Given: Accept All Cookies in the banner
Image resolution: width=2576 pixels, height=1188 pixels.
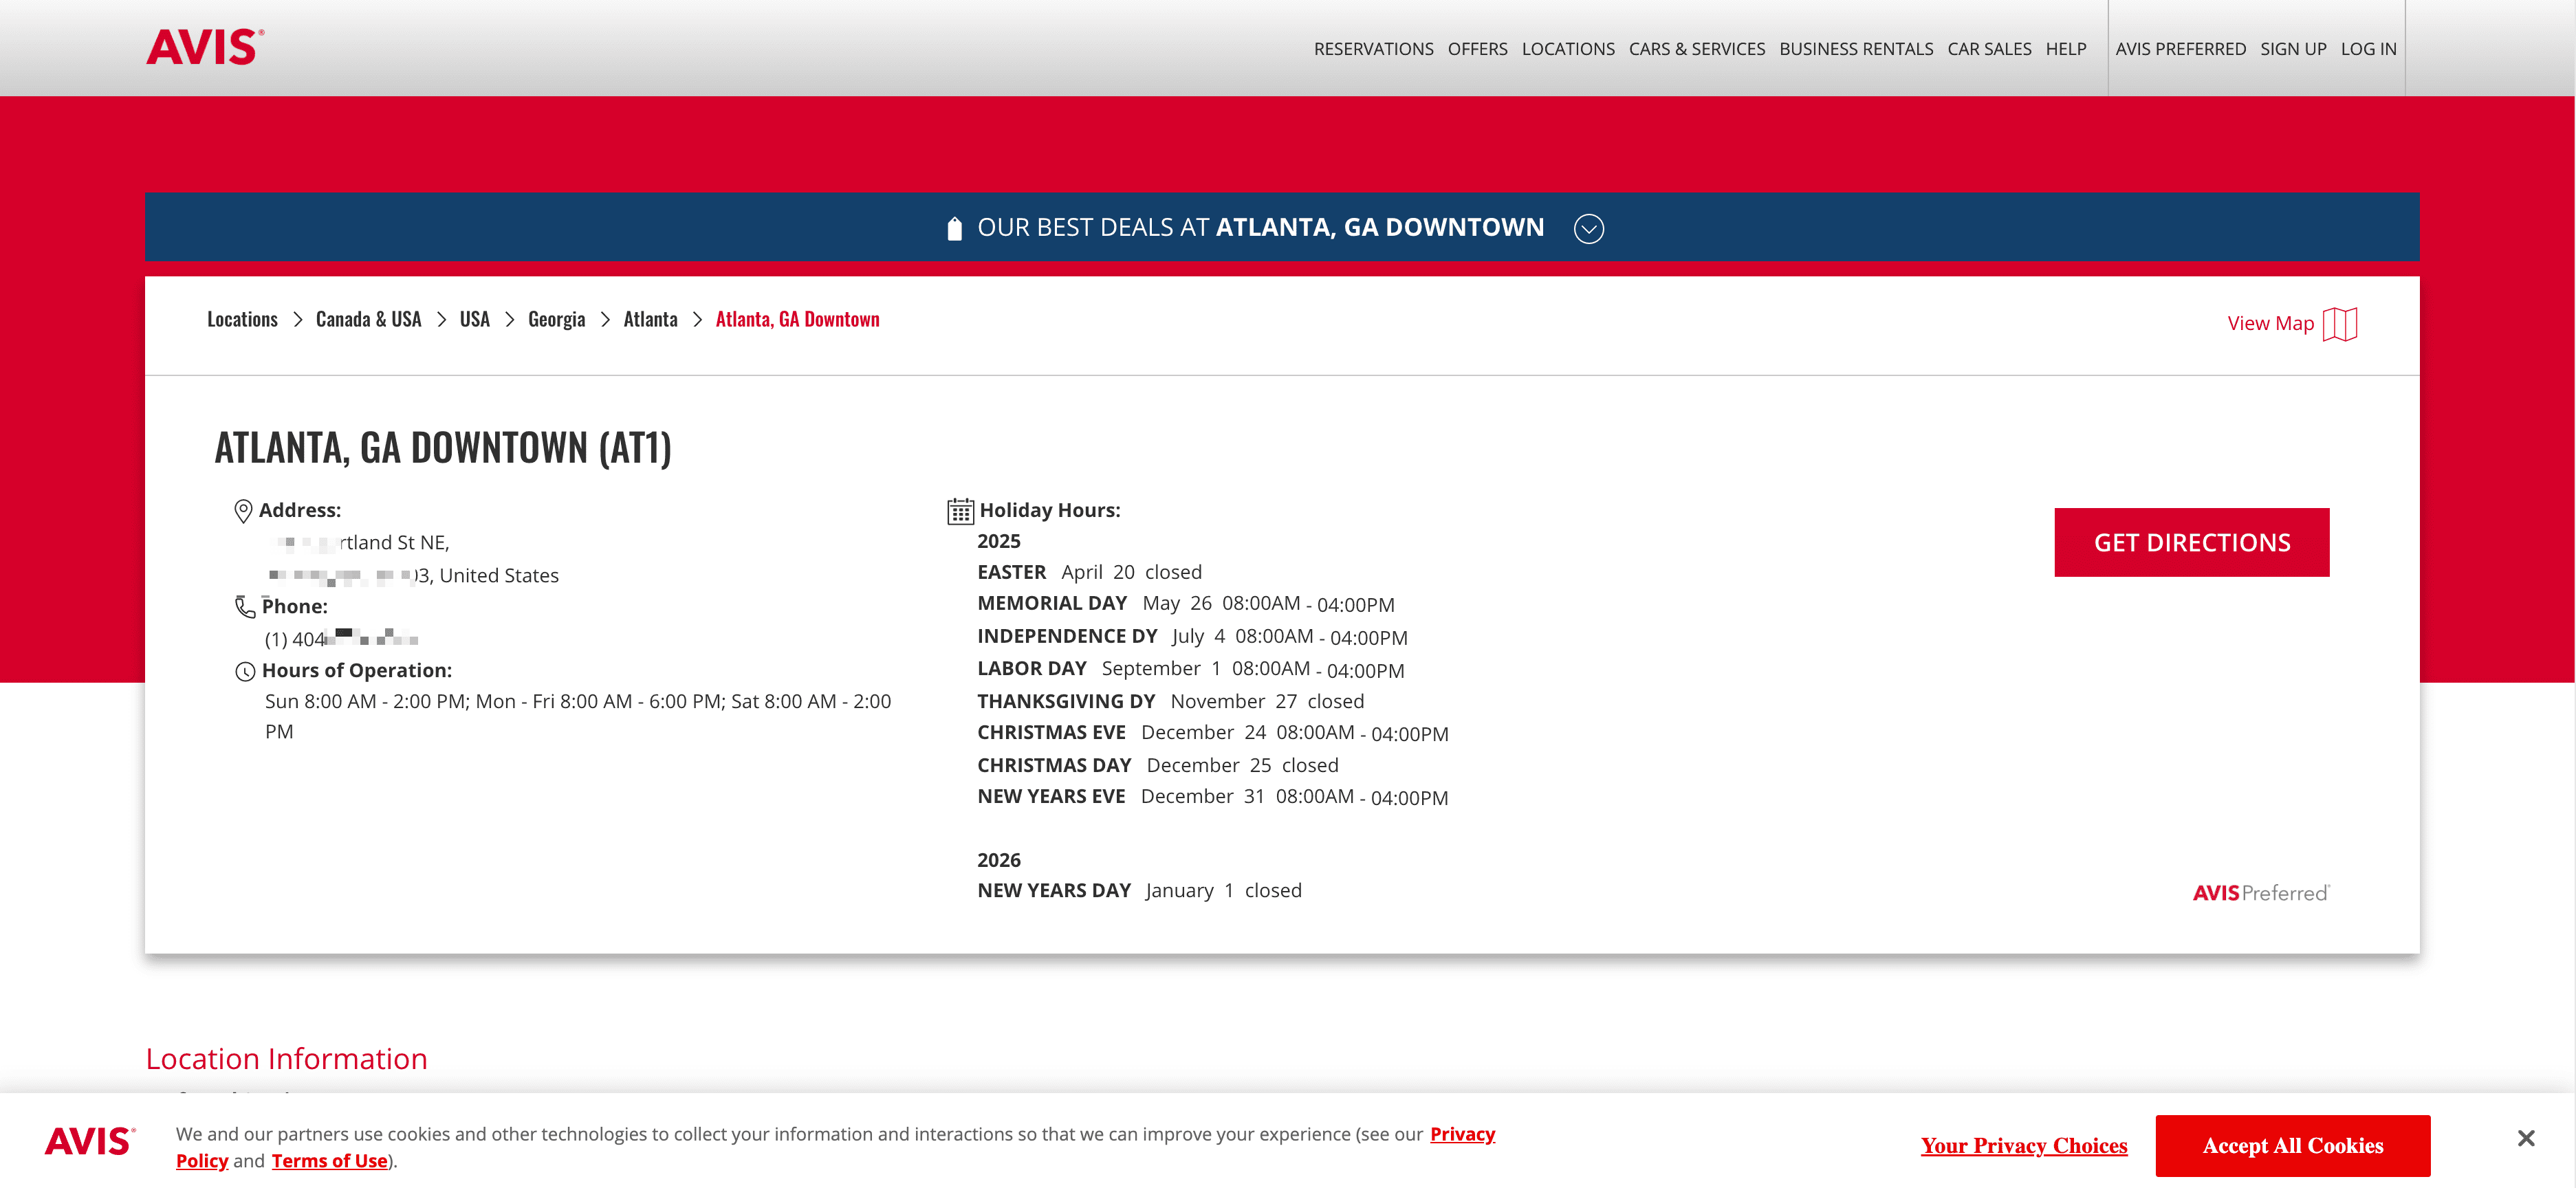Looking at the screenshot, I should pos(2292,1146).
